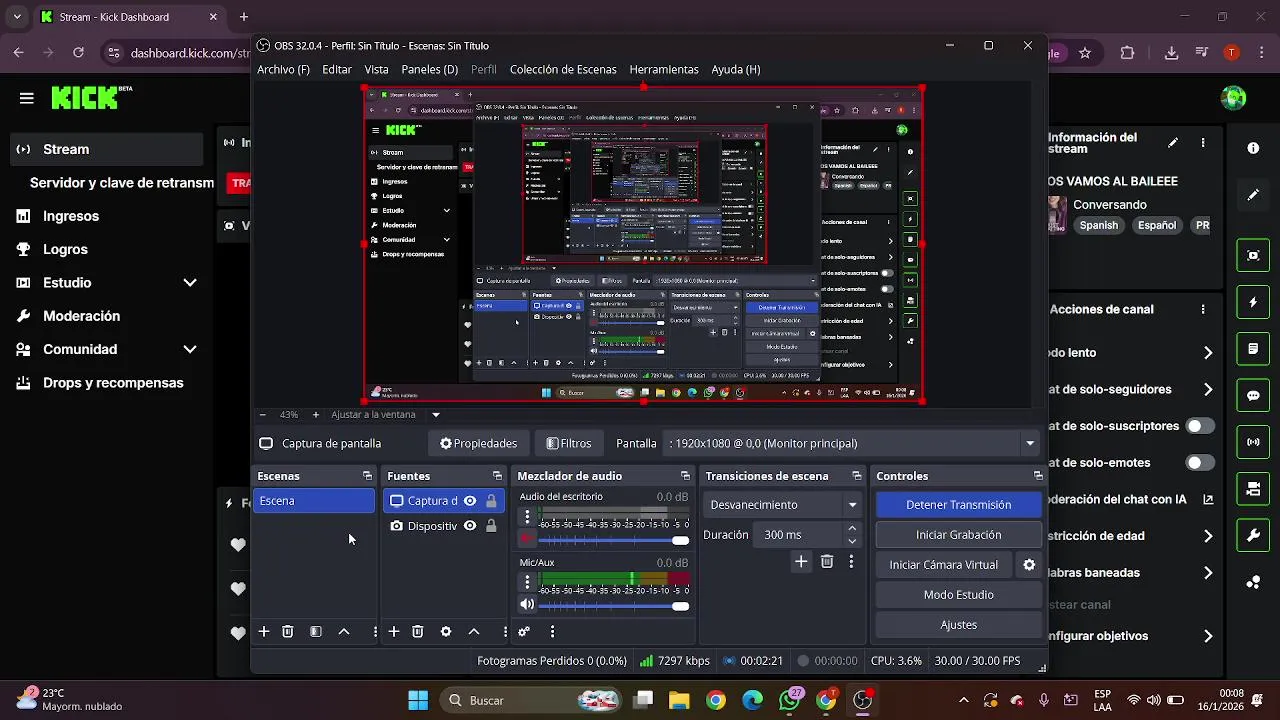
Task: Adjust Audio del escritorio volume slider
Action: 614,540
